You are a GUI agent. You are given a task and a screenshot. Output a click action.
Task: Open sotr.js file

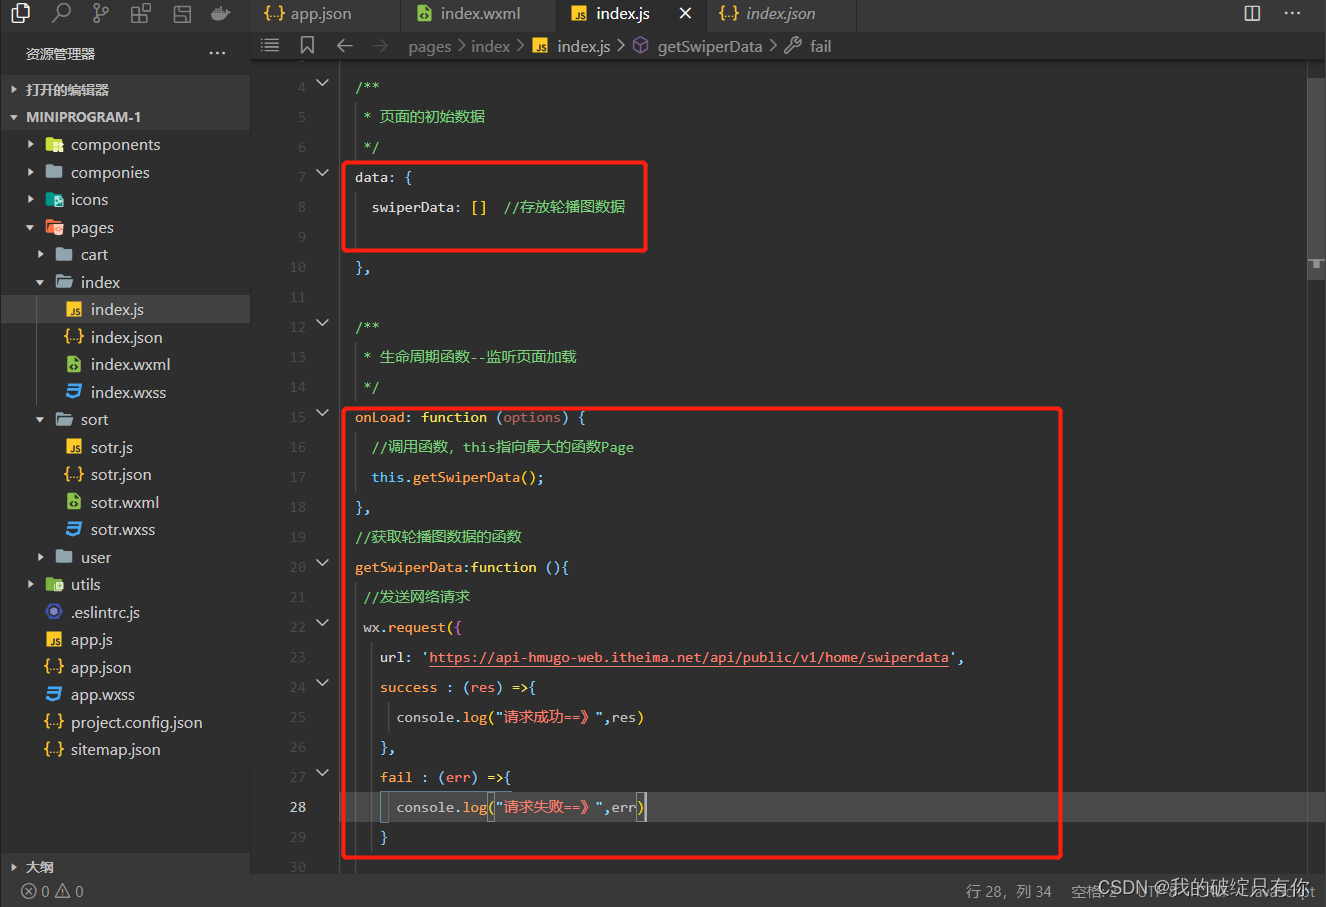pos(125,447)
